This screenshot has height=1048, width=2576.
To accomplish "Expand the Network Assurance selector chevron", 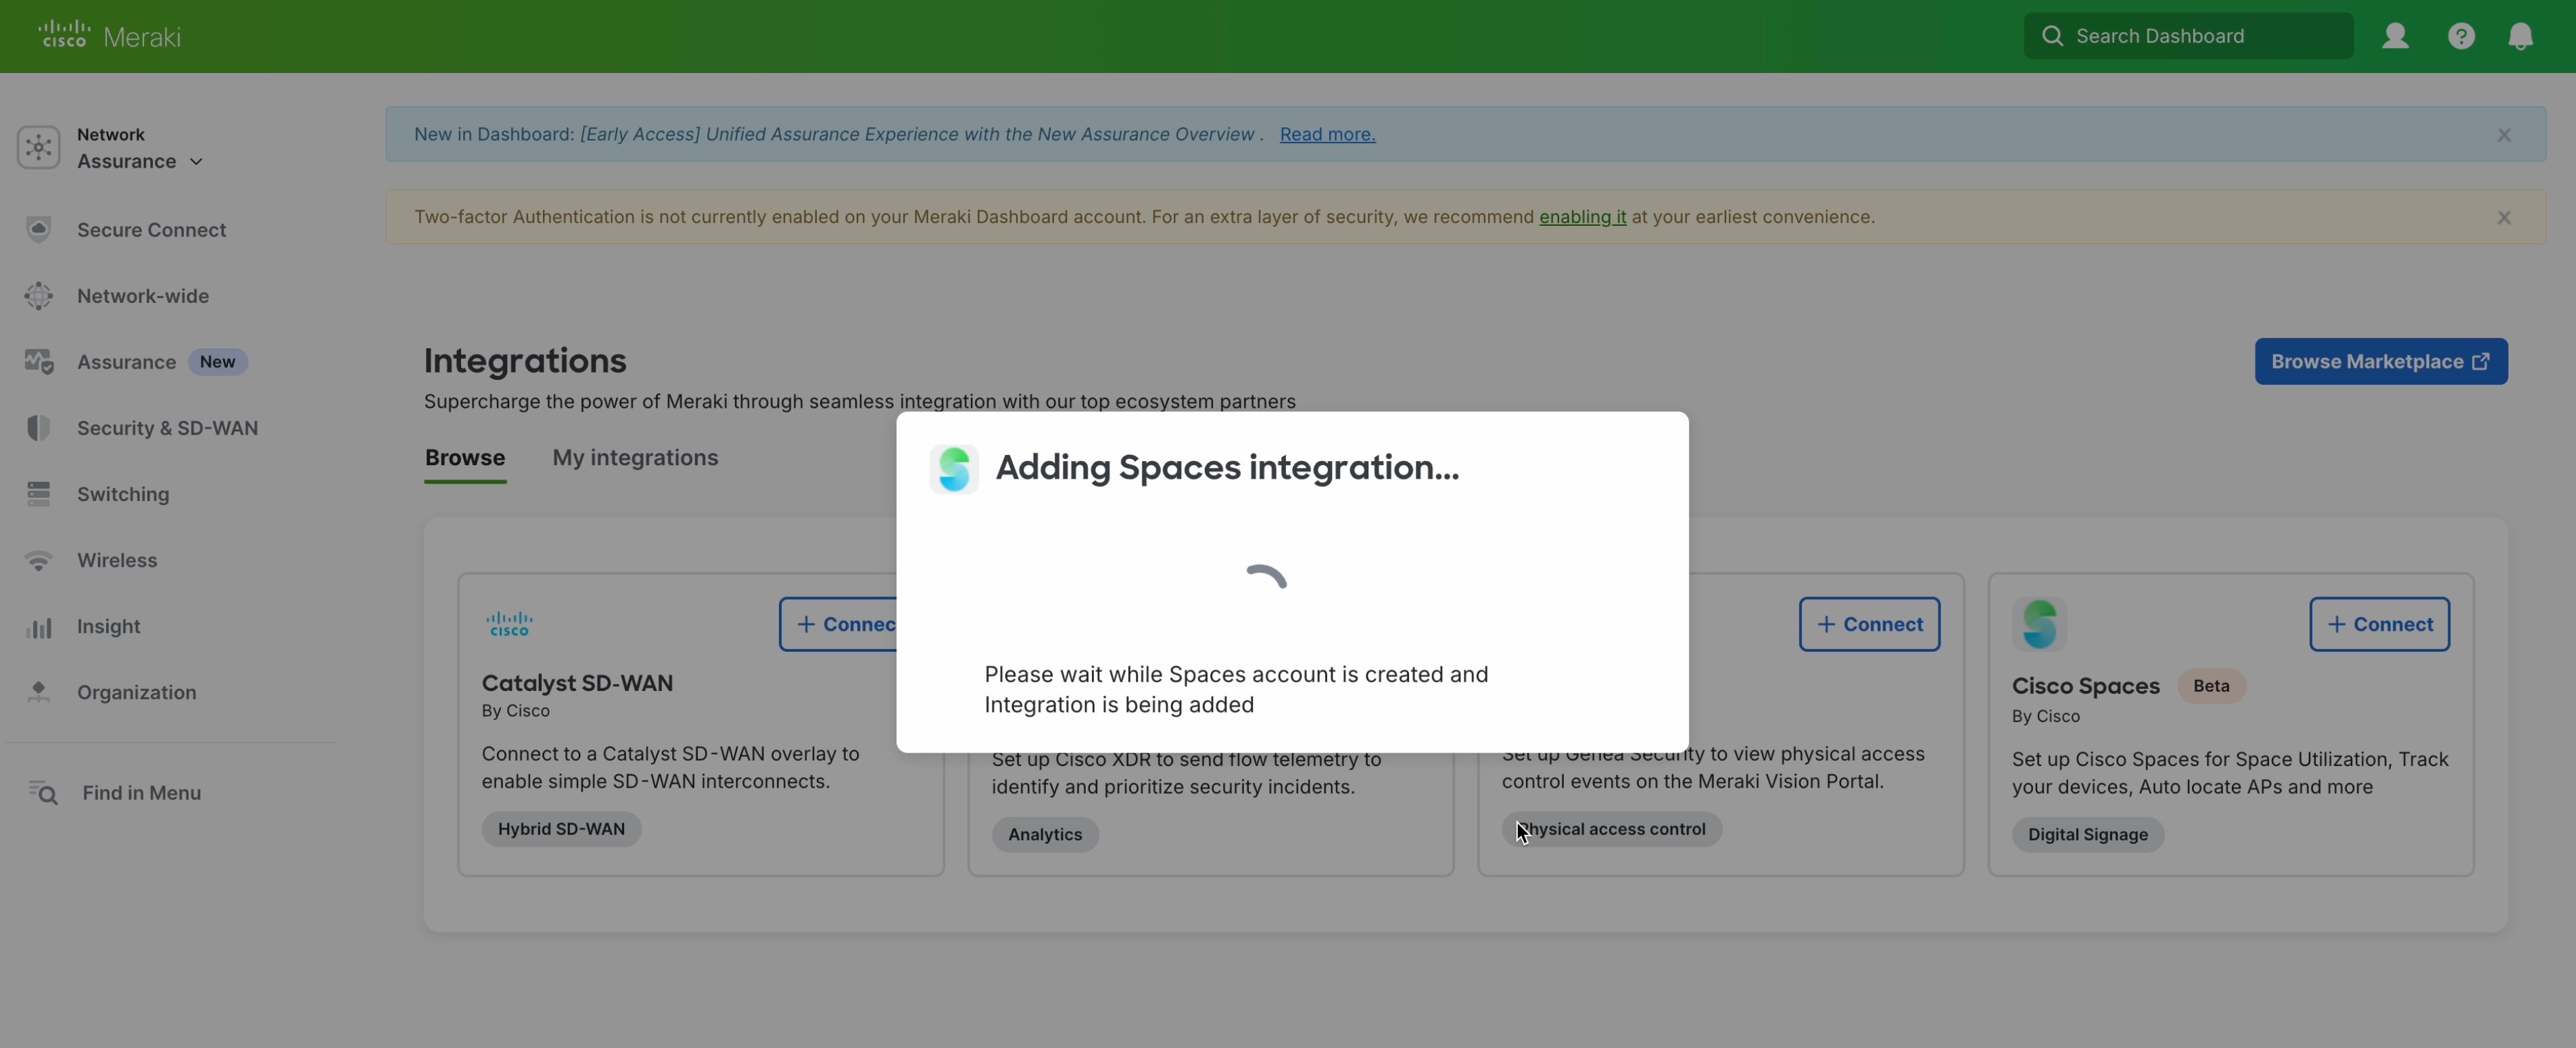I will pyautogui.click(x=196, y=162).
